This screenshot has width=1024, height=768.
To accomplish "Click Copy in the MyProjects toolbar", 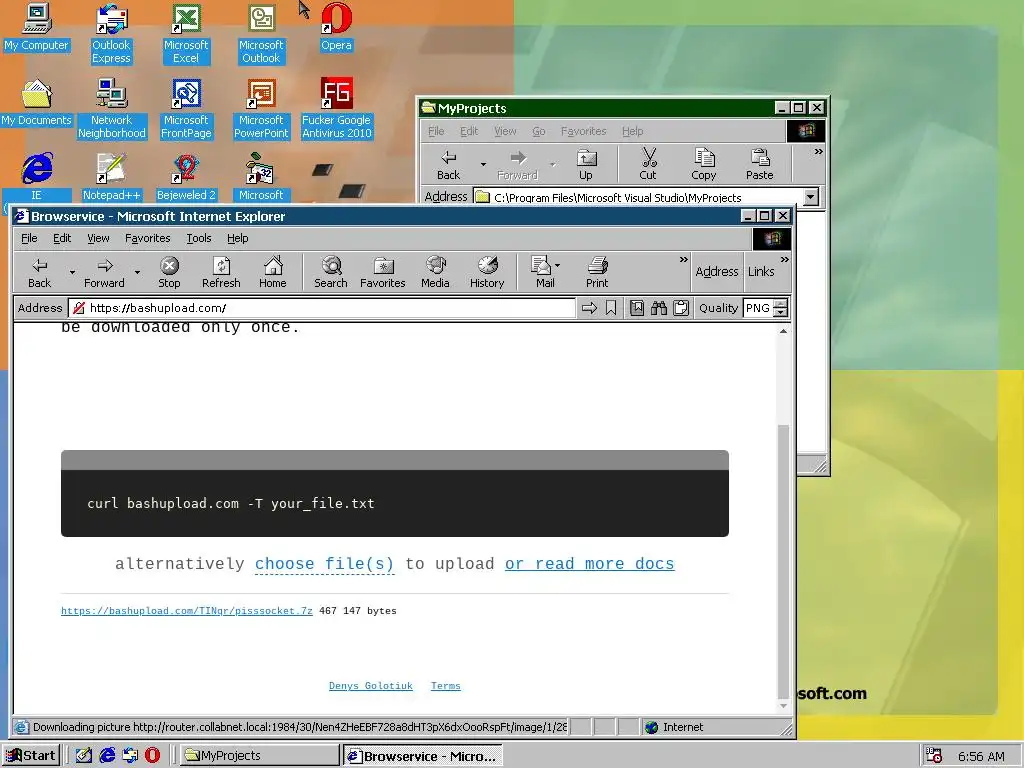I will pyautogui.click(x=703, y=165).
